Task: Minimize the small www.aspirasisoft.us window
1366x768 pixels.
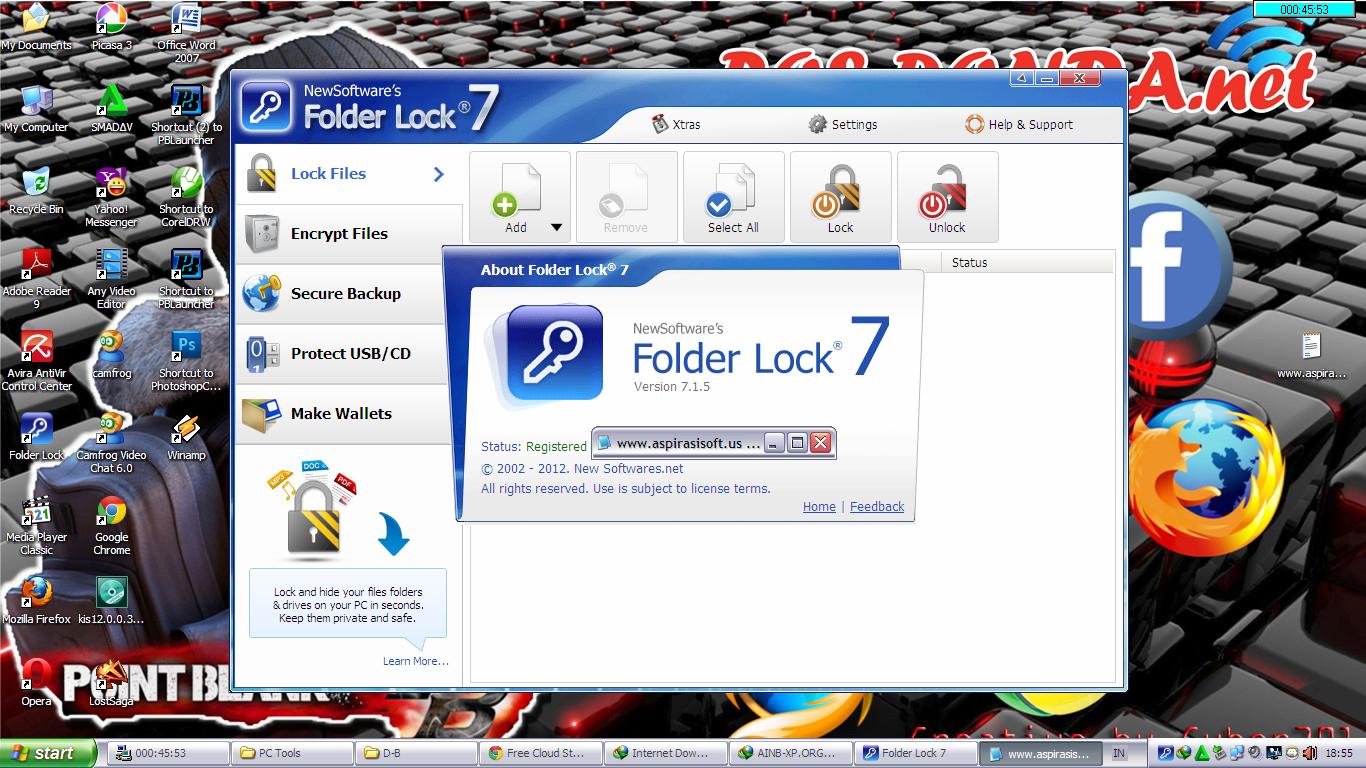Action: 774,443
